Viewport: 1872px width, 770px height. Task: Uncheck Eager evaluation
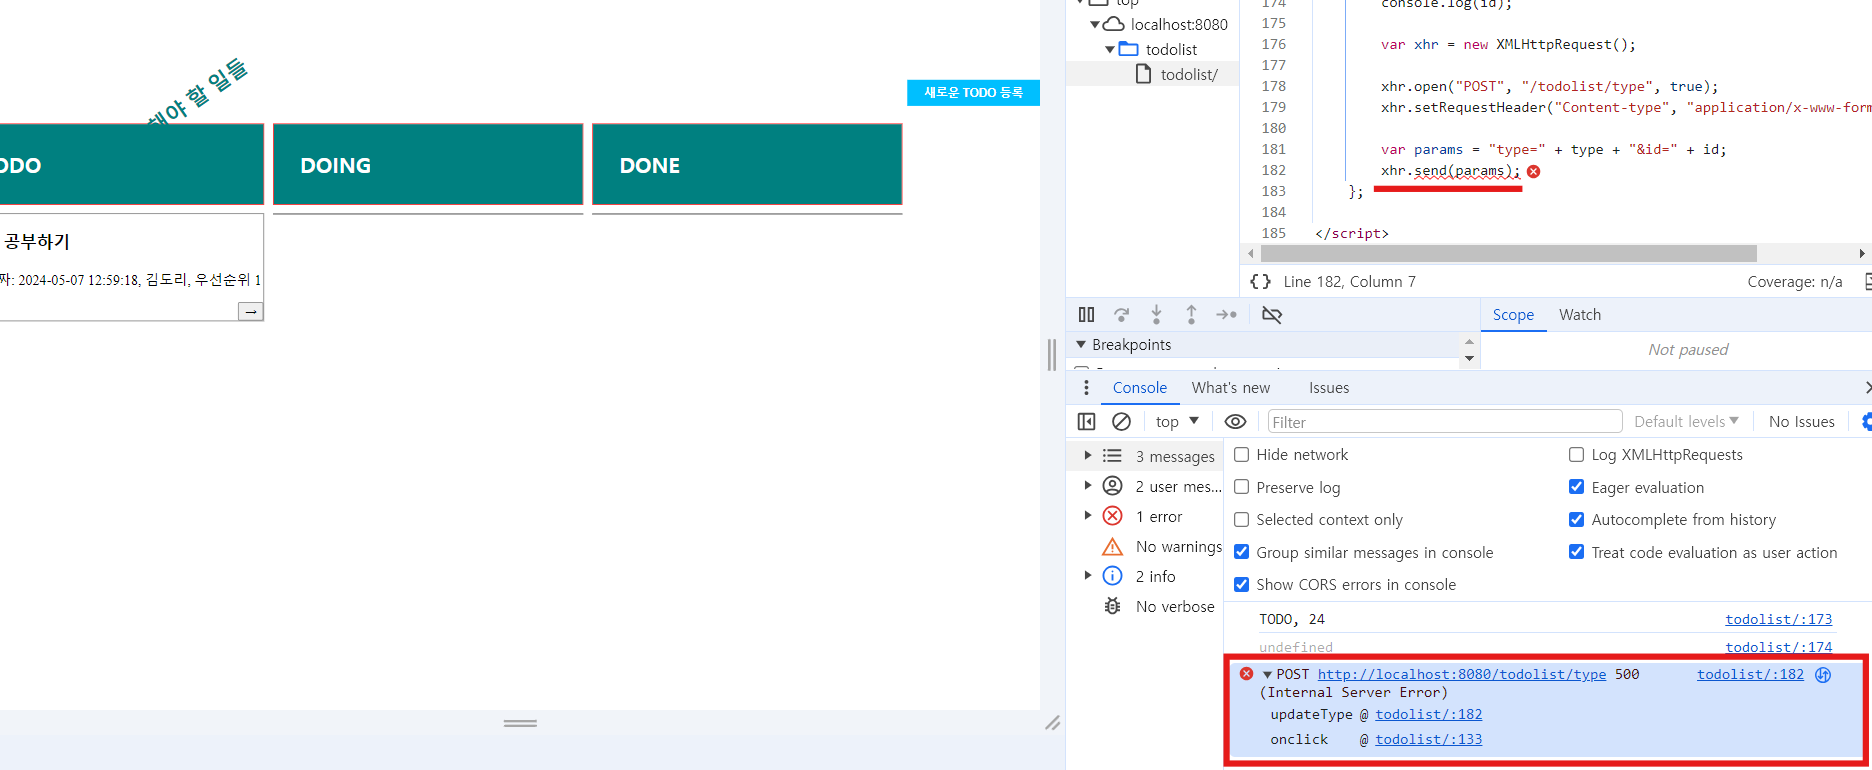pyautogui.click(x=1577, y=487)
